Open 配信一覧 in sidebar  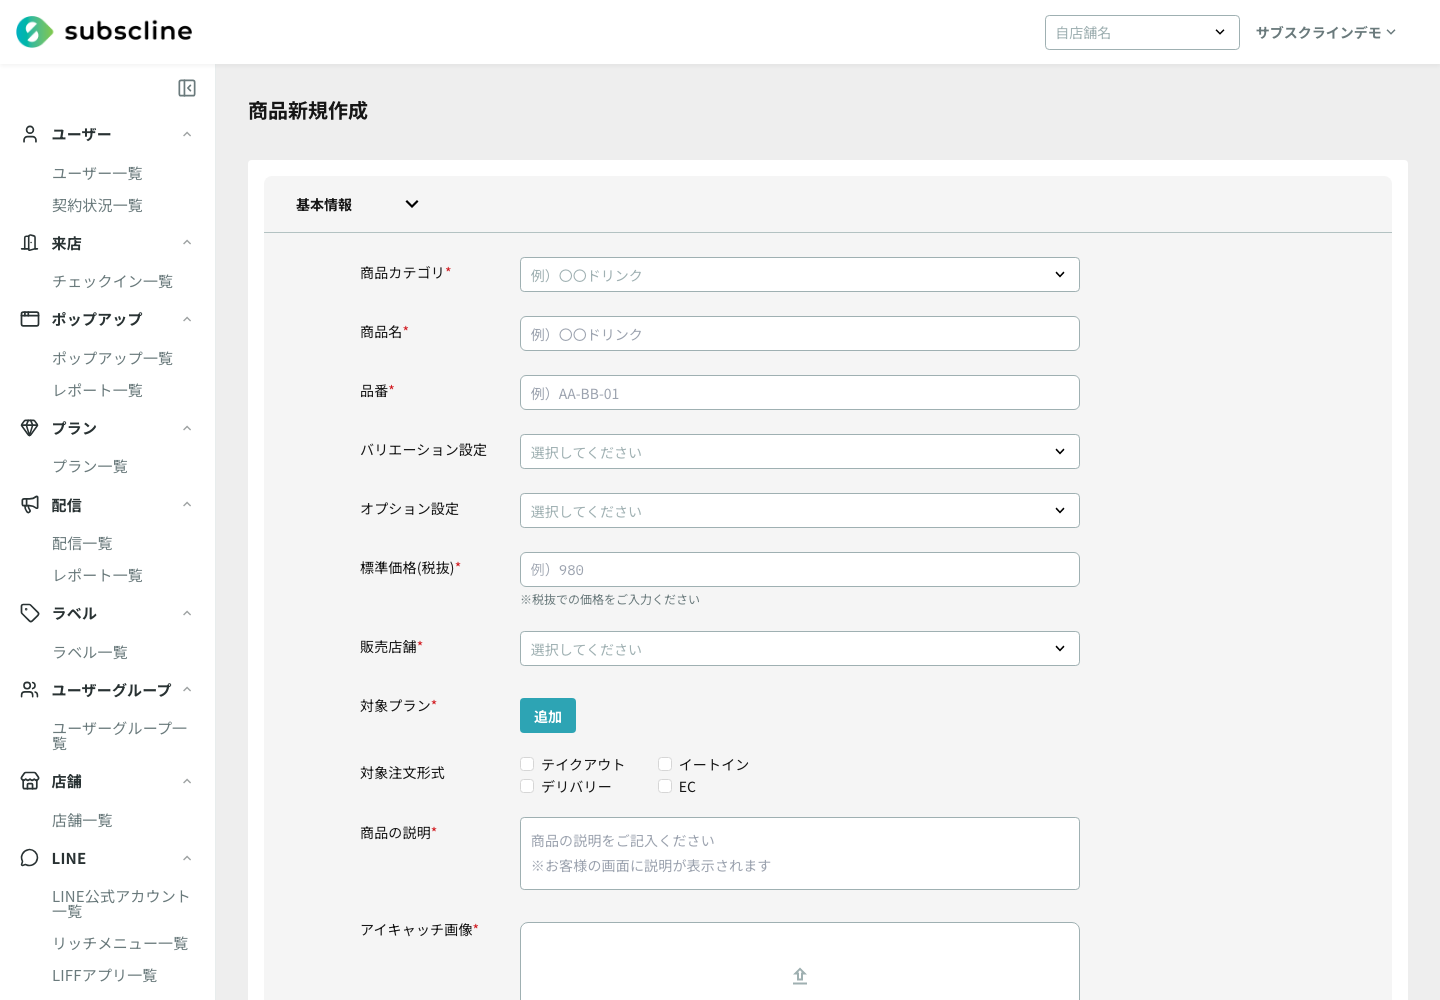point(82,543)
